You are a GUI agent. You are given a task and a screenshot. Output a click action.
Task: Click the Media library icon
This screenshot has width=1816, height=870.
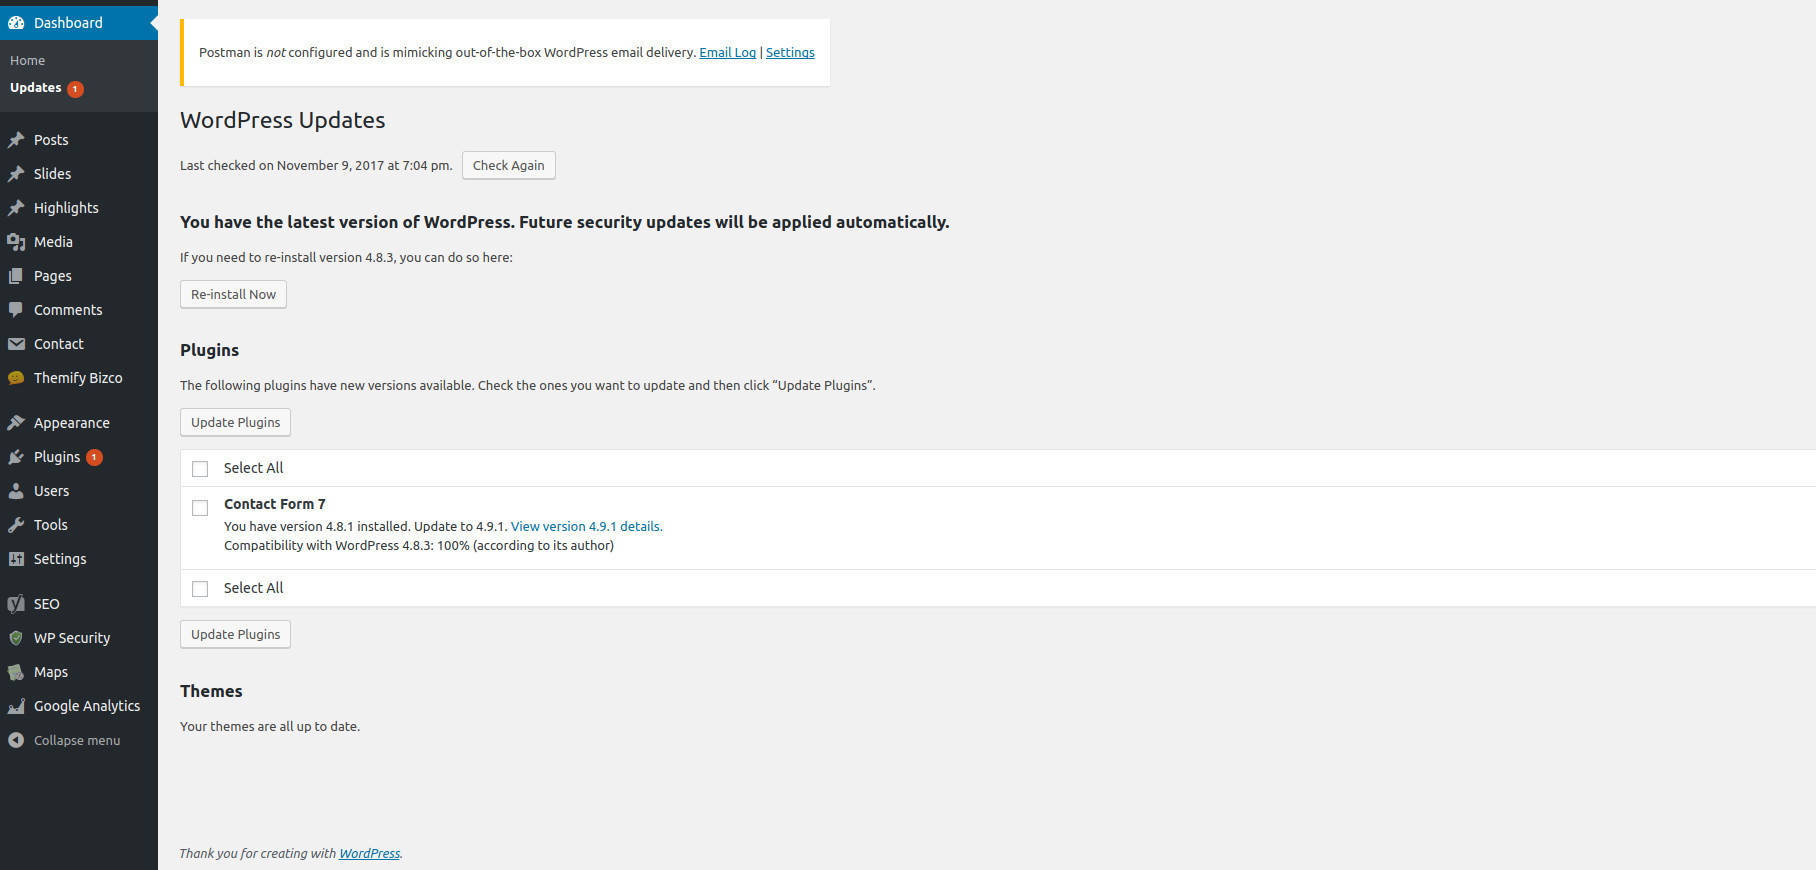(x=16, y=242)
